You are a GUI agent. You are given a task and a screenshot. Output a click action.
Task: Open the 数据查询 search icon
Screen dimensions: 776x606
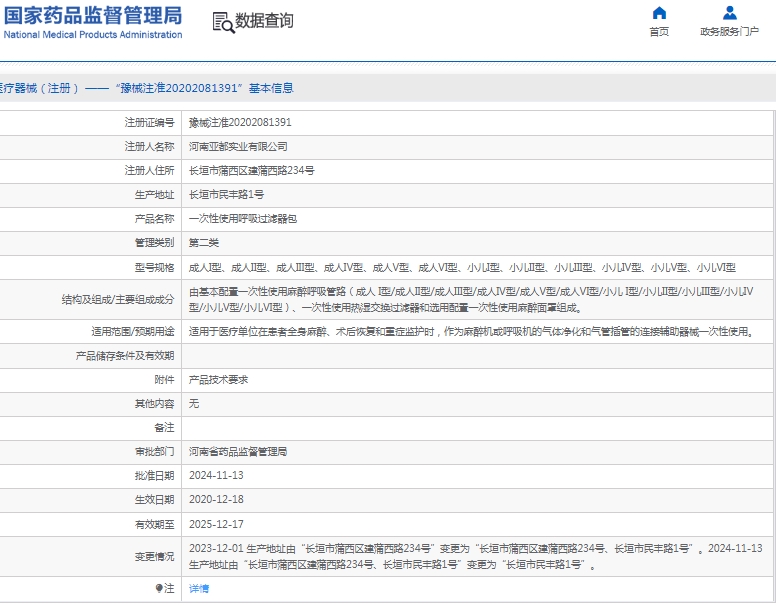[x=223, y=23]
